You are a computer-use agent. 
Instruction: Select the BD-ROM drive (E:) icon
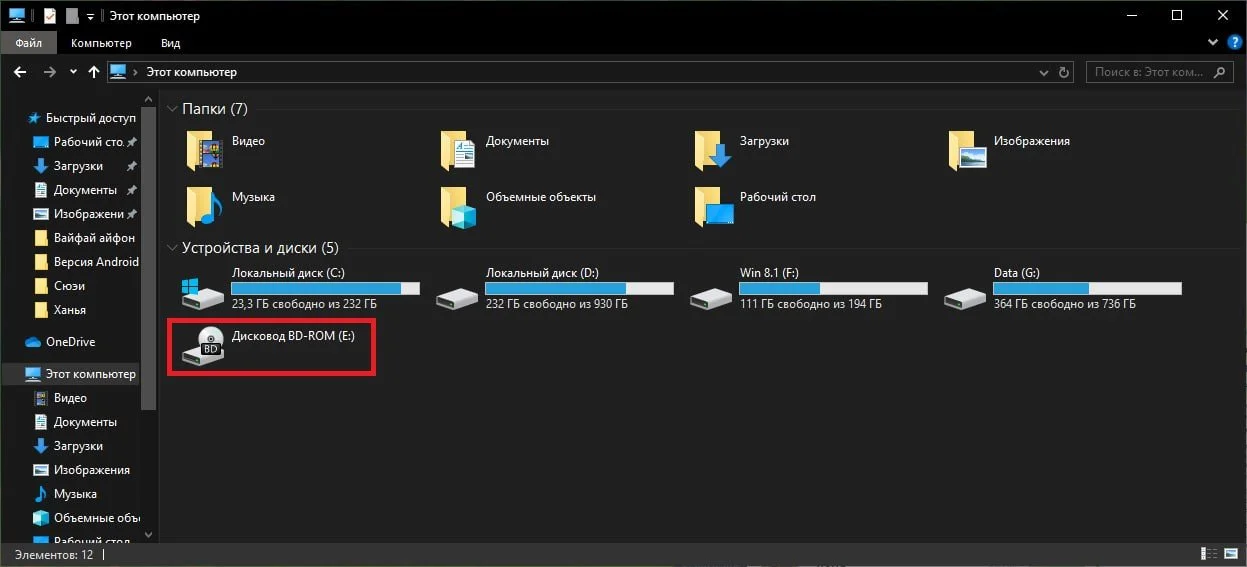coord(204,347)
